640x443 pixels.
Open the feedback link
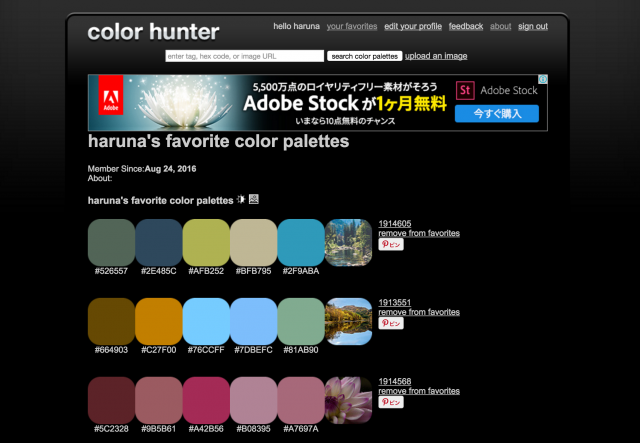tap(466, 26)
